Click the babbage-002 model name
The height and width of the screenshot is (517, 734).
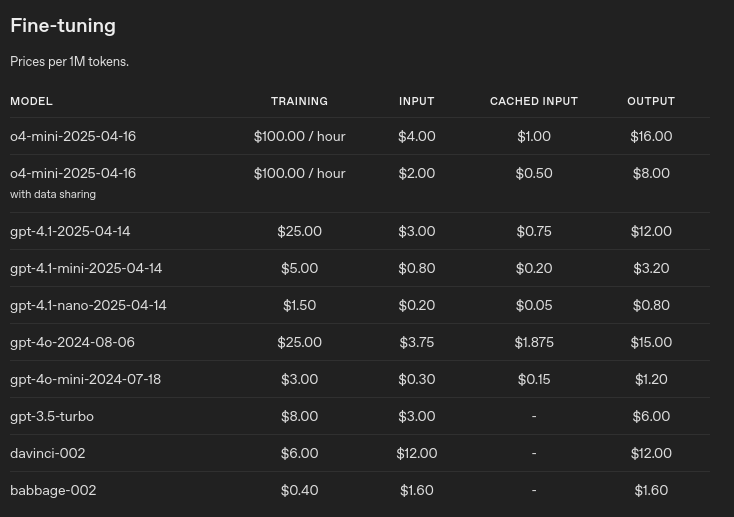pyautogui.click(x=53, y=490)
